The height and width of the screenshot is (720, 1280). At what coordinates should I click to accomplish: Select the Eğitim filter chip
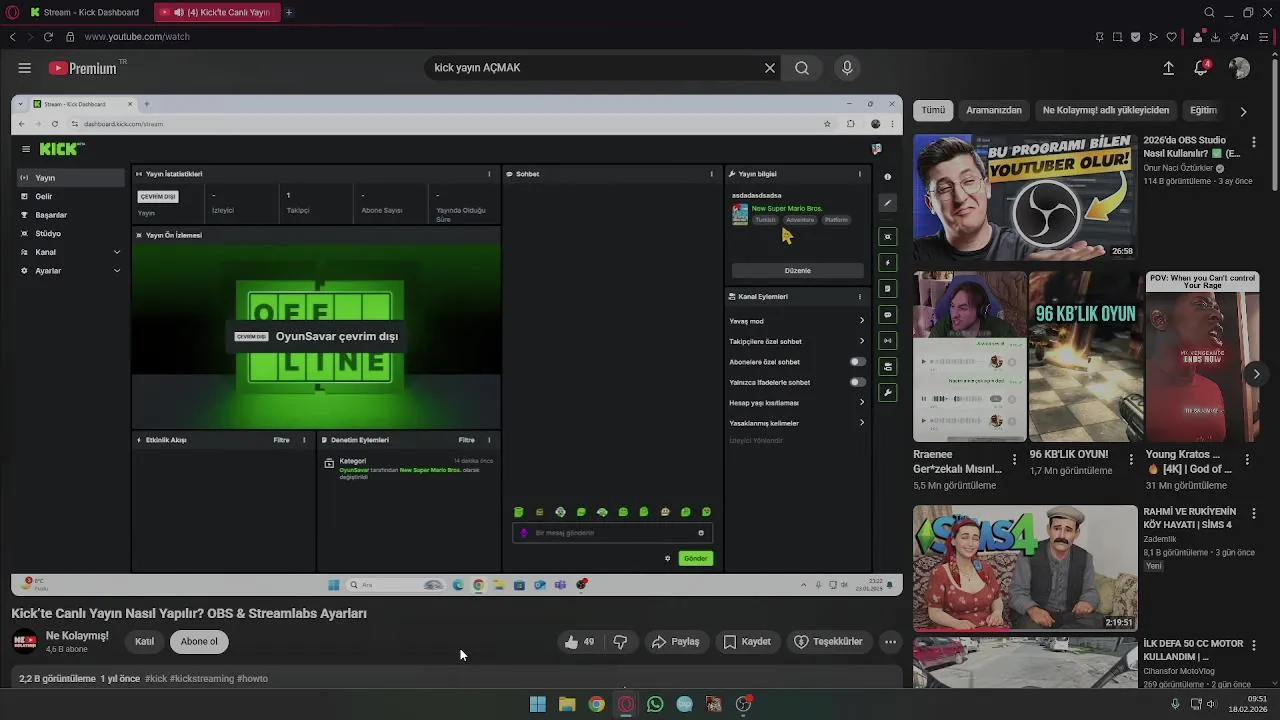[1203, 110]
